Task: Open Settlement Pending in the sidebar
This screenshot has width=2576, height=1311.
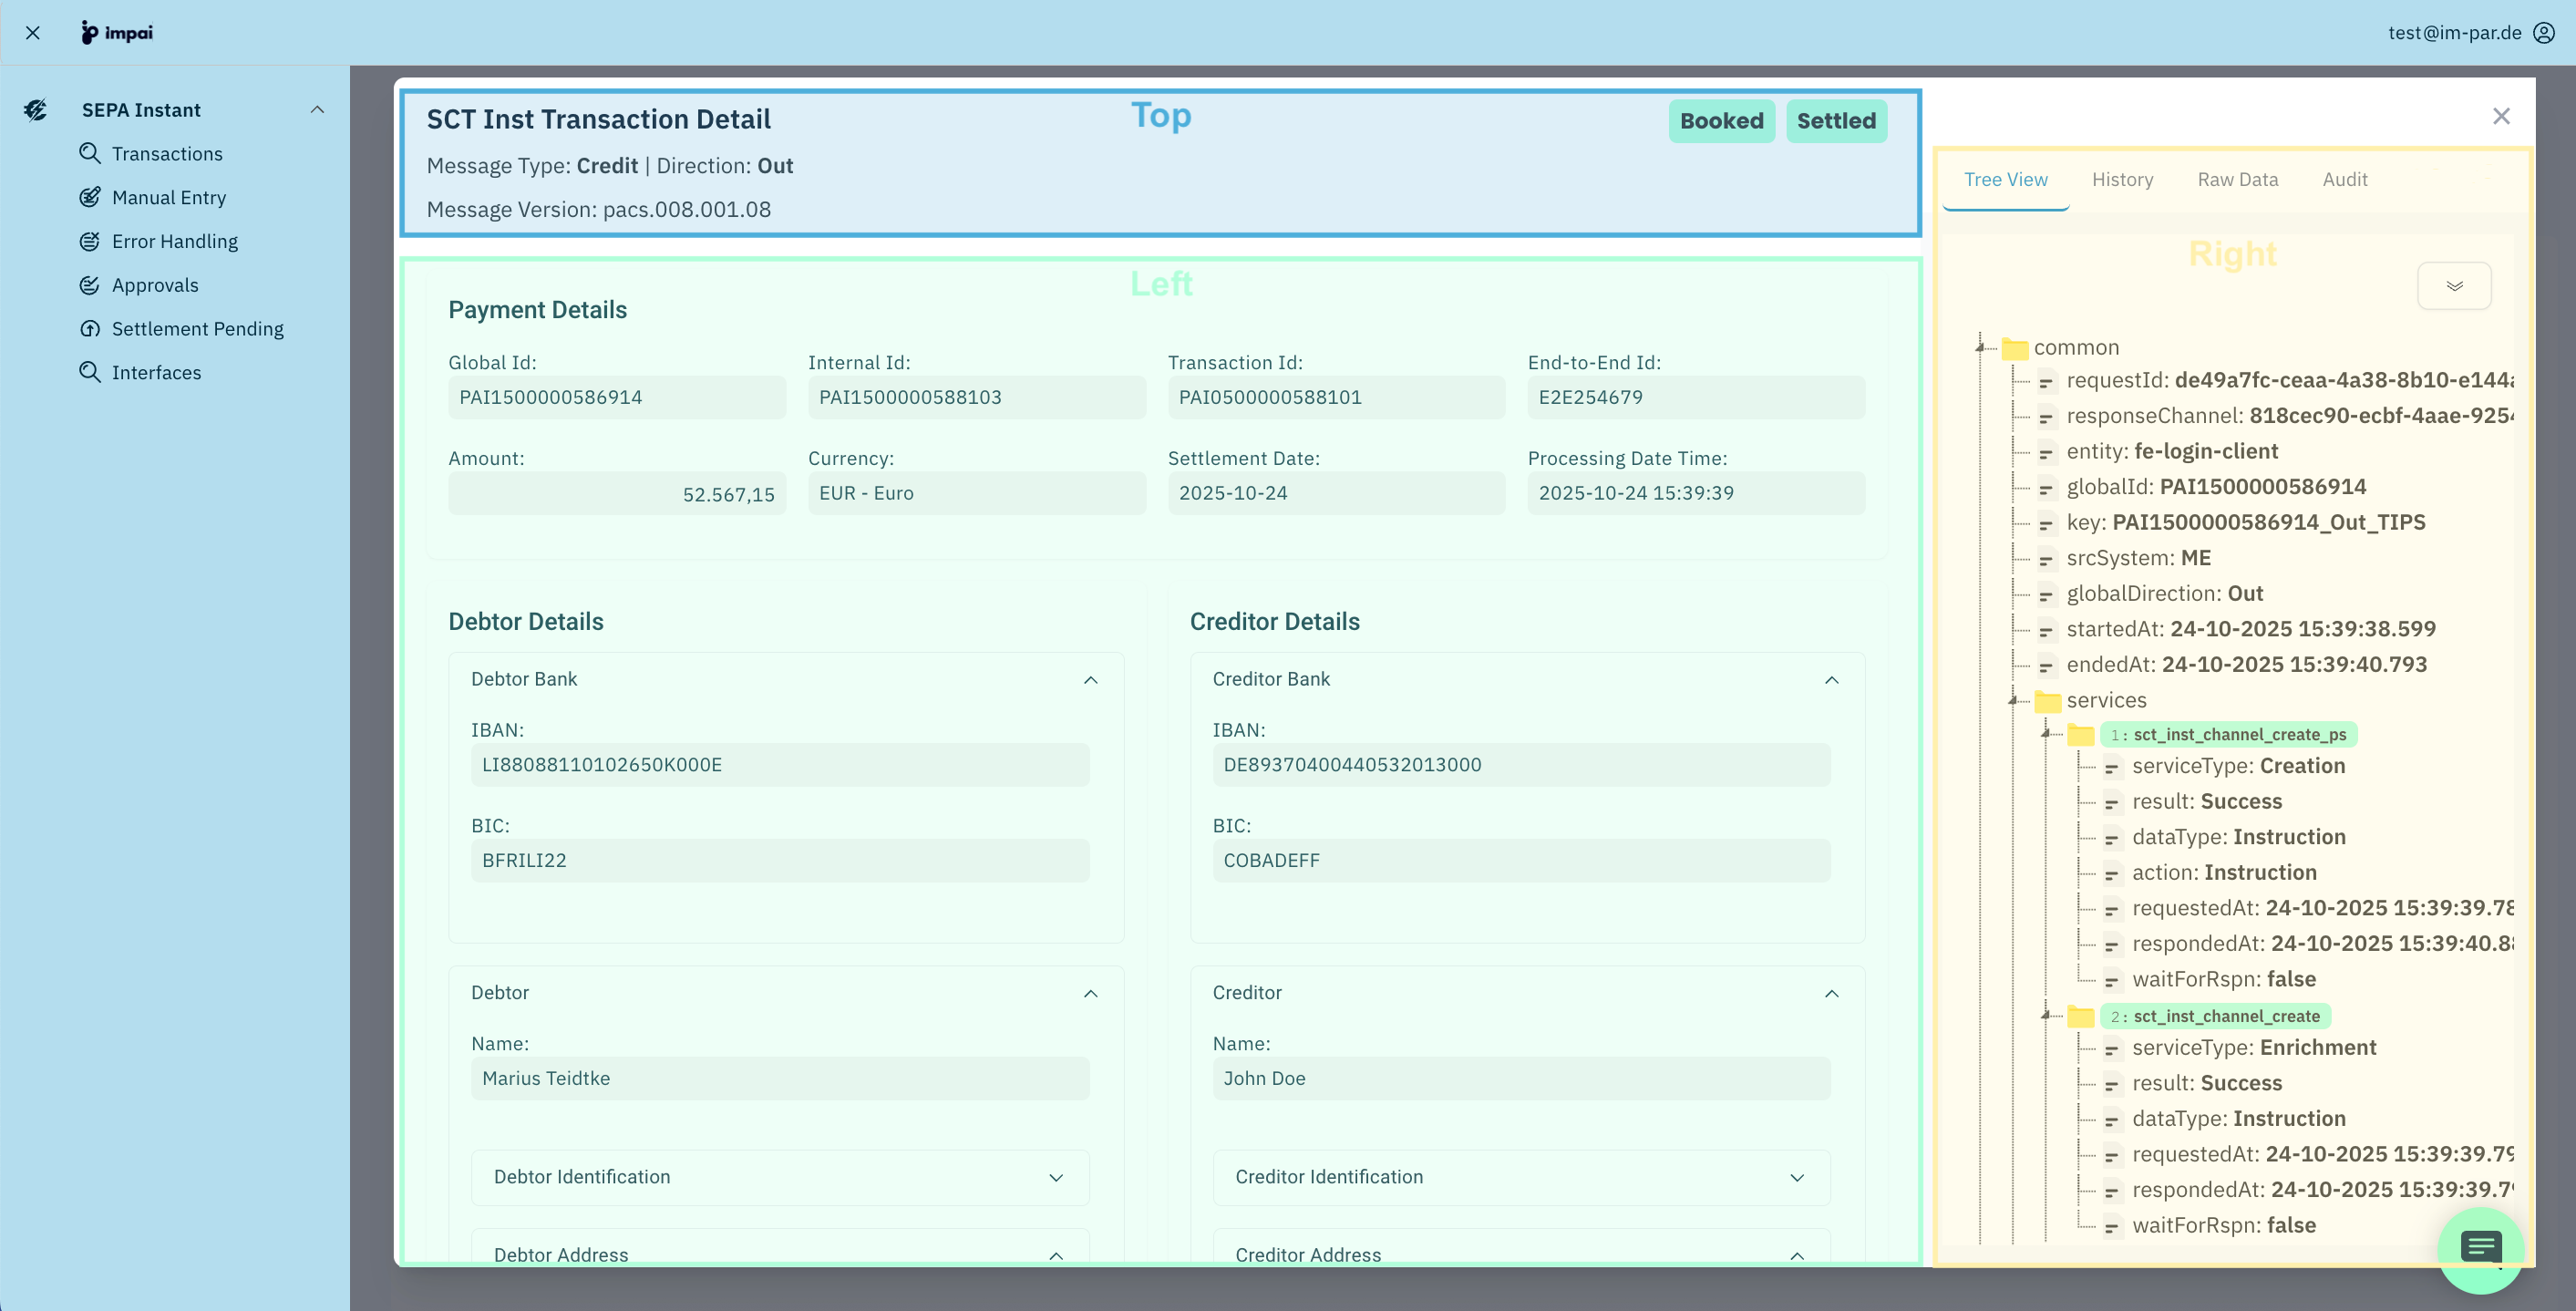Action: (x=197, y=328)
